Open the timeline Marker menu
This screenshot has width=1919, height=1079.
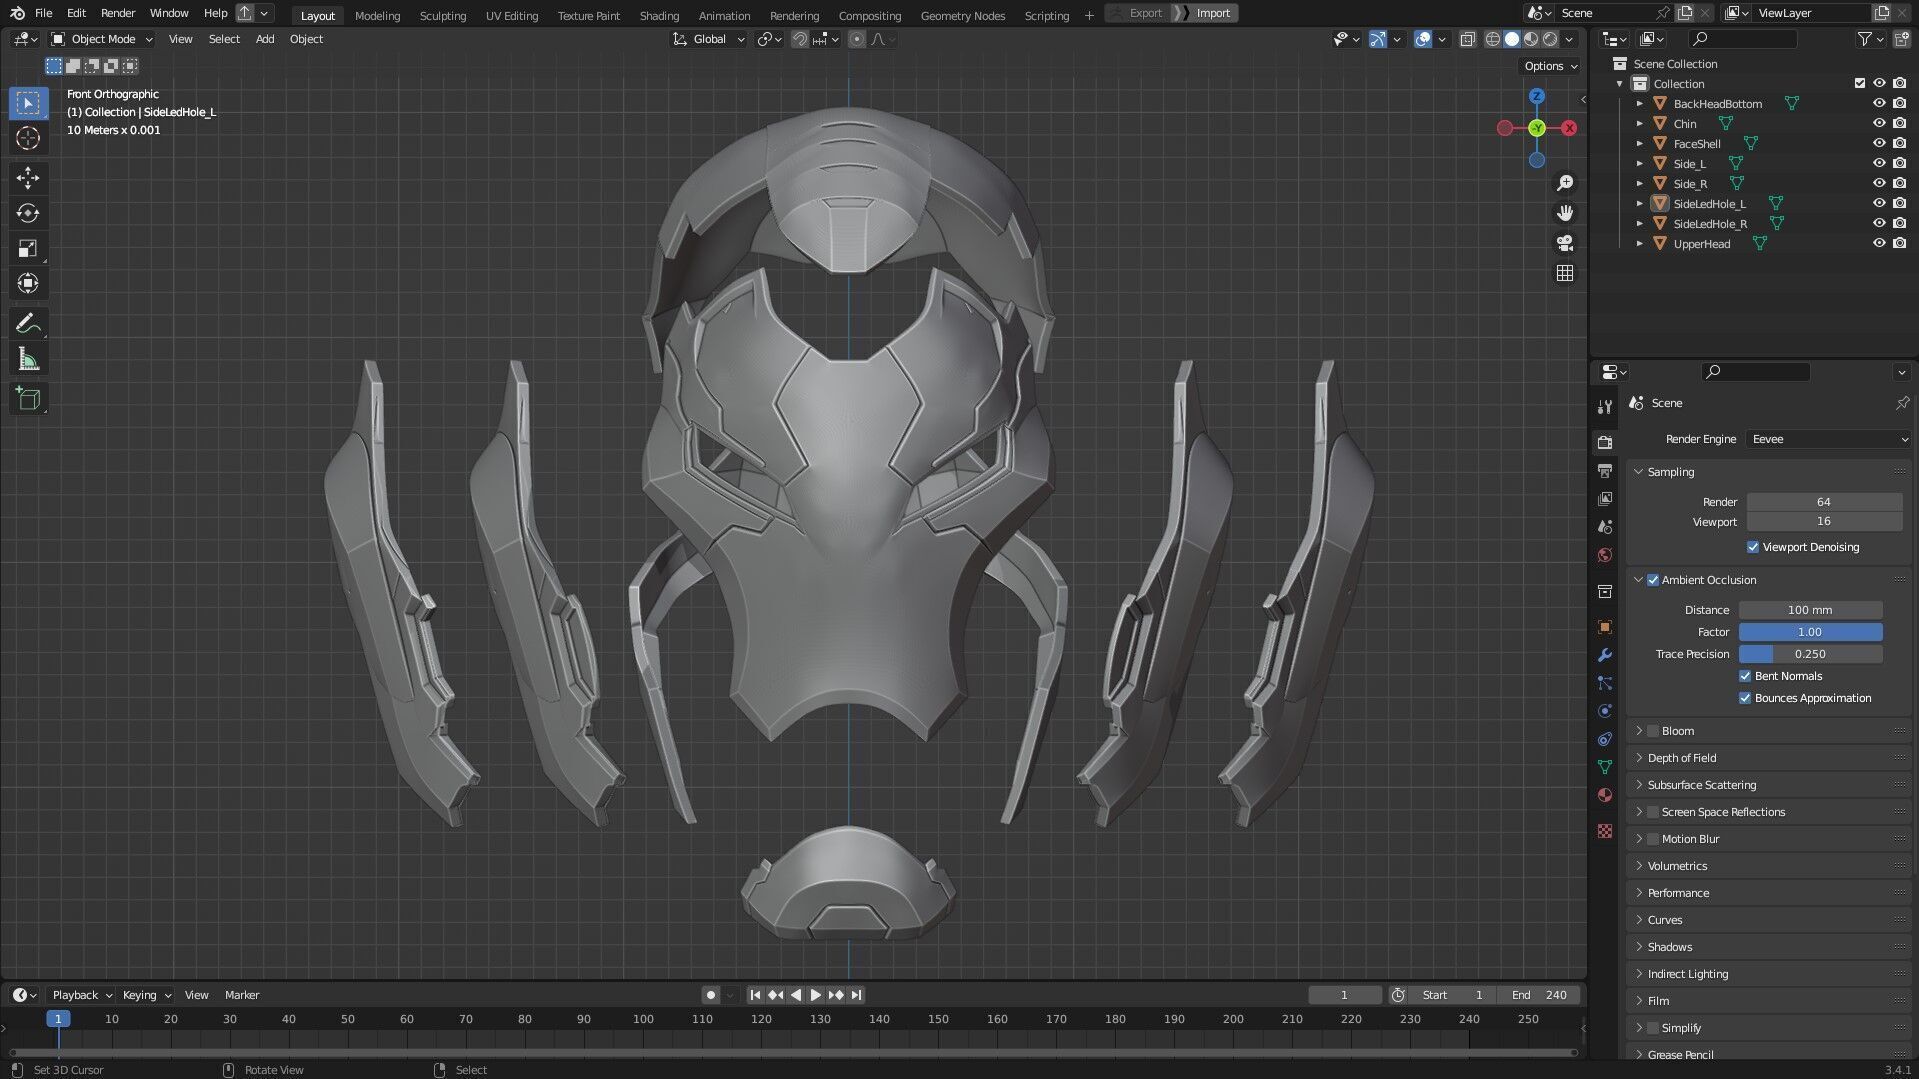click(242, 995)
